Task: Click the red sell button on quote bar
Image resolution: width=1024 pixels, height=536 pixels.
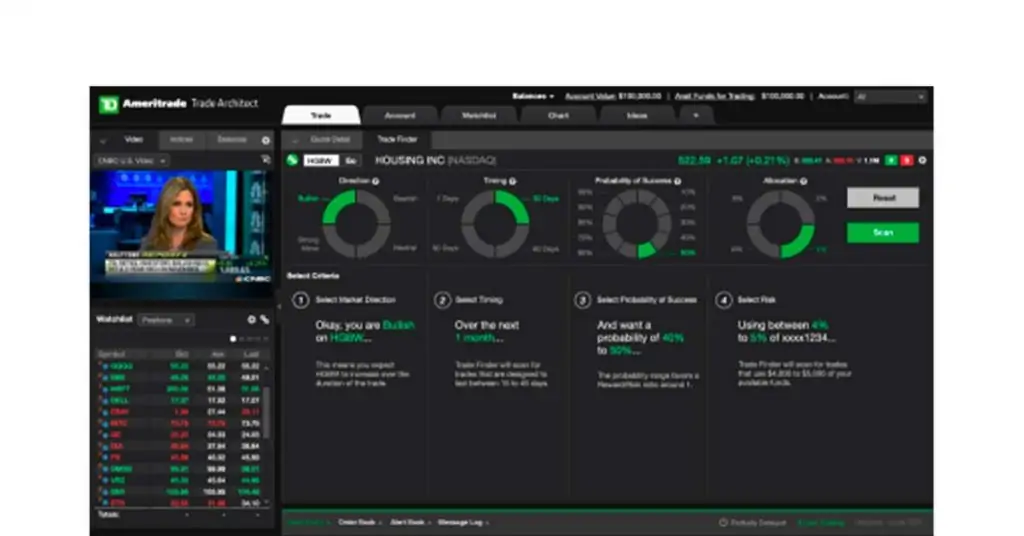Action: pyautogui.click(x=906, y=161)
